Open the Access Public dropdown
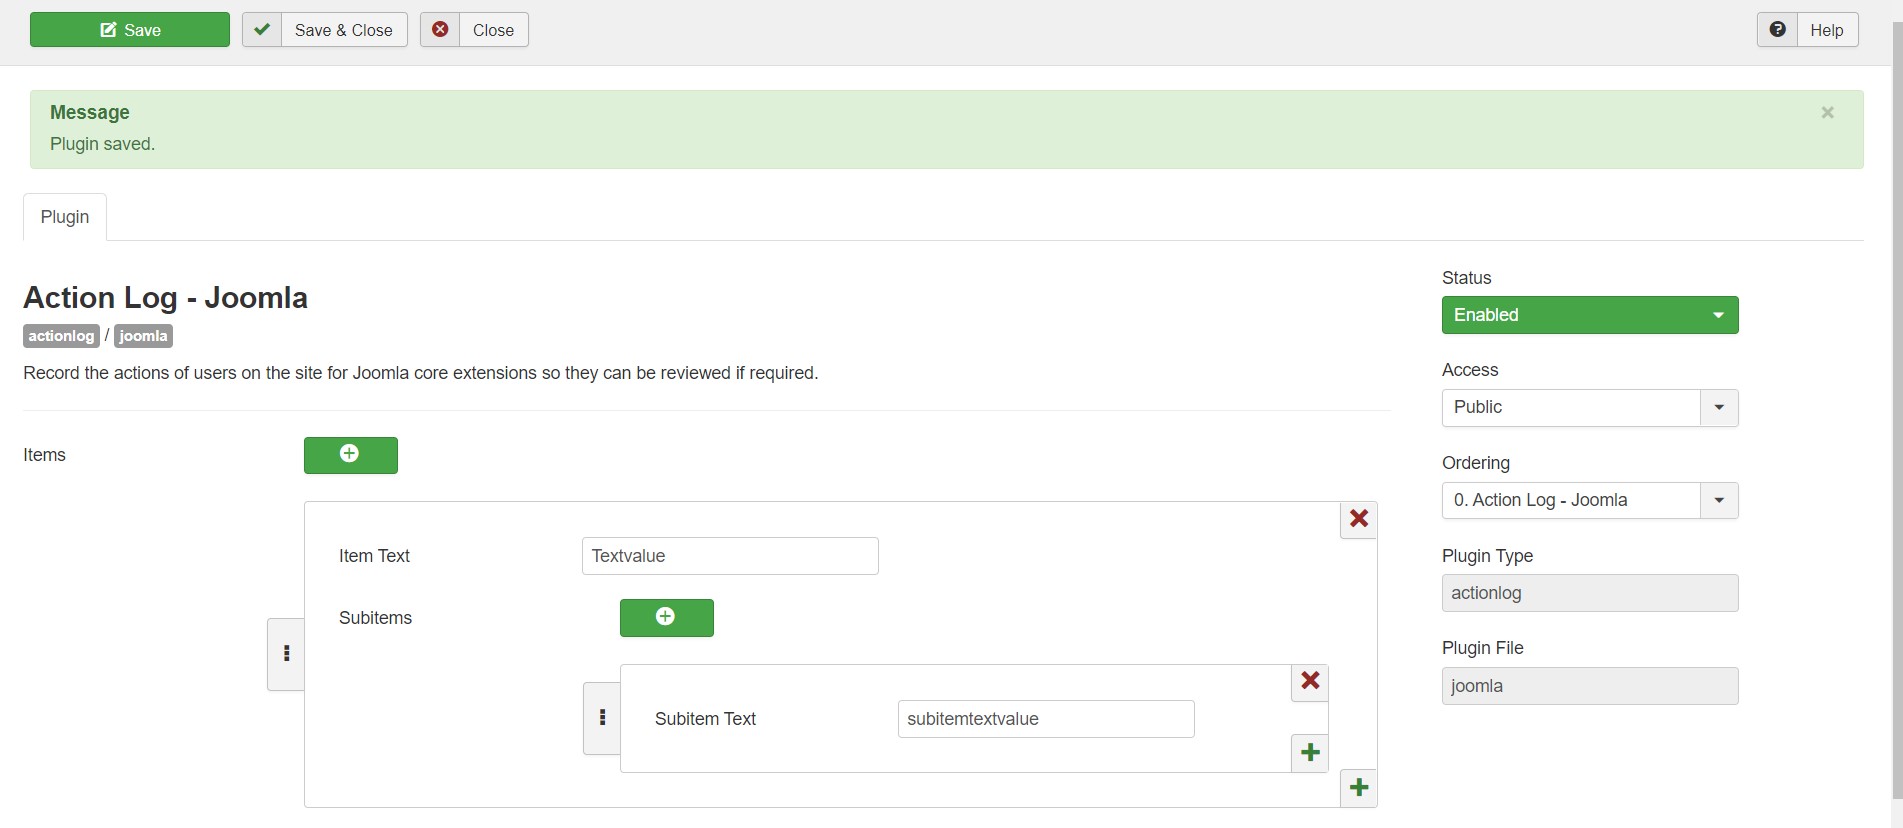The image size is (1903, 828). [1590, 408]
